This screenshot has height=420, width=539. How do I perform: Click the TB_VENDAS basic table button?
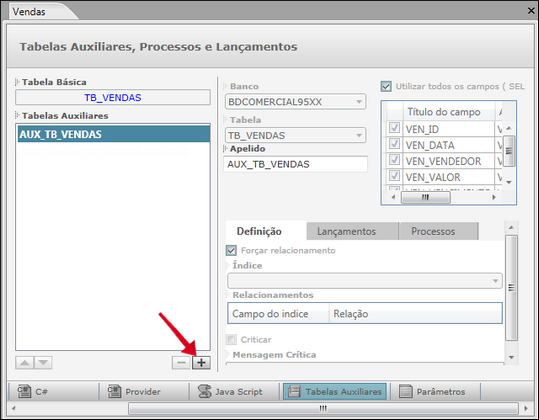[113, 98]
